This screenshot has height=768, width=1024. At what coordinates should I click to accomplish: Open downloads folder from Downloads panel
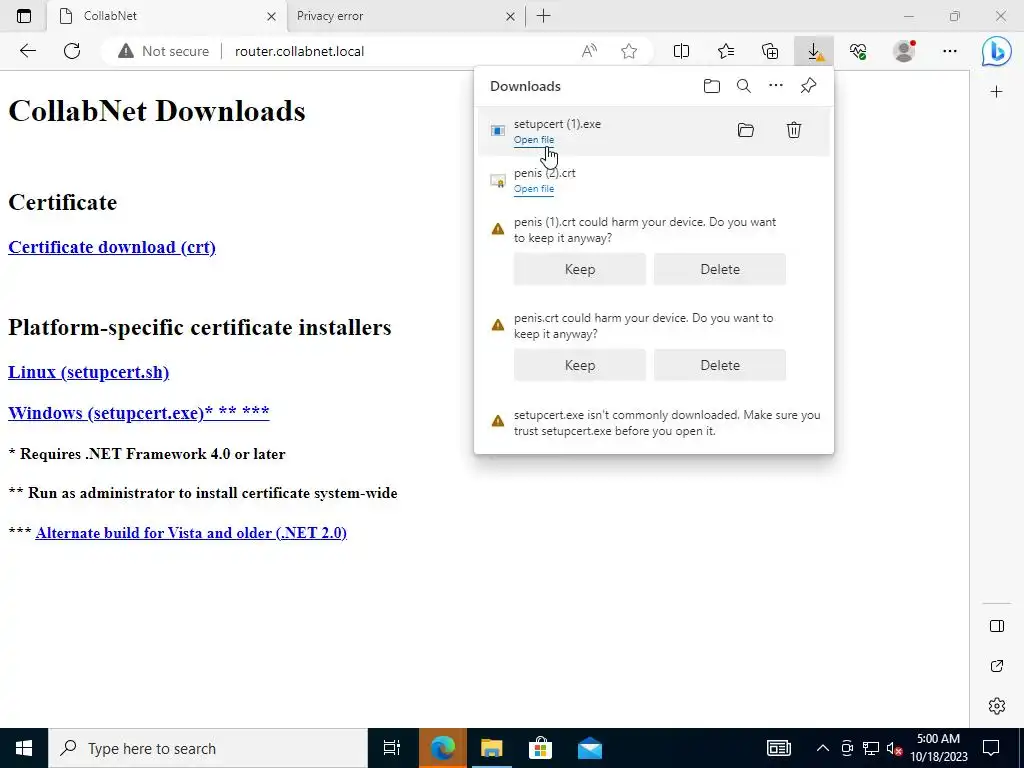[712, 86]
